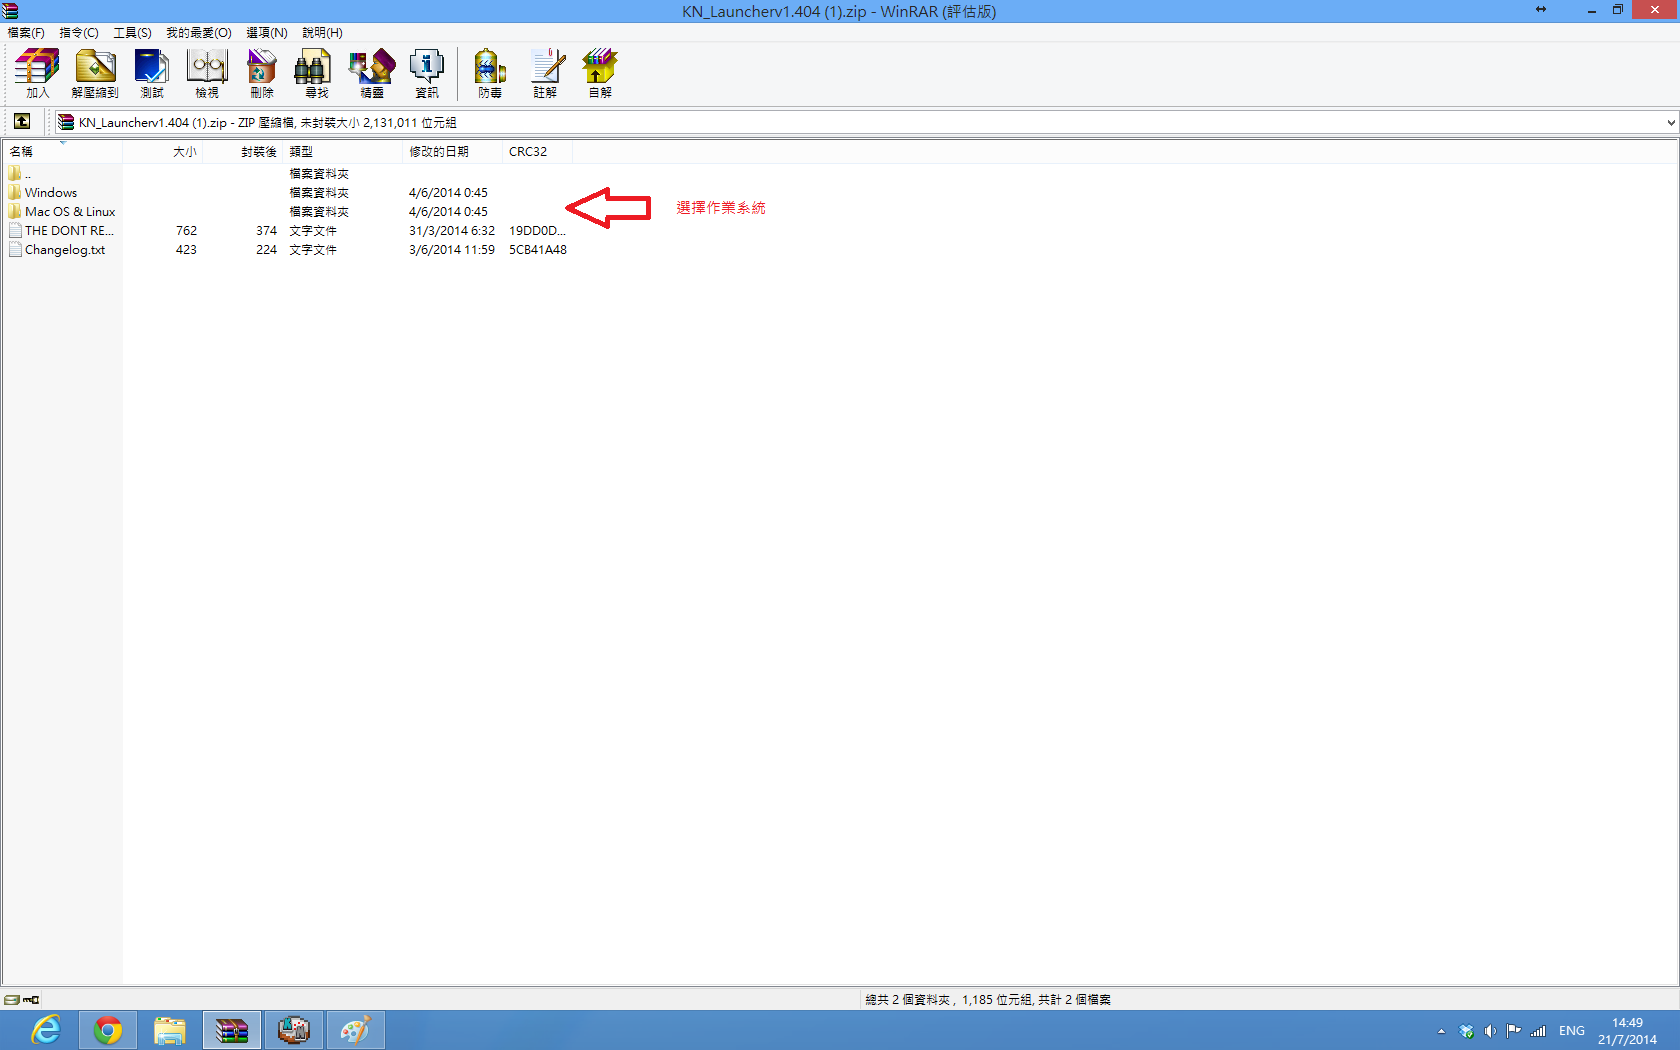Open the 工具(S) menu
The image size is (1680, 1050).
[x=132, y=33]
